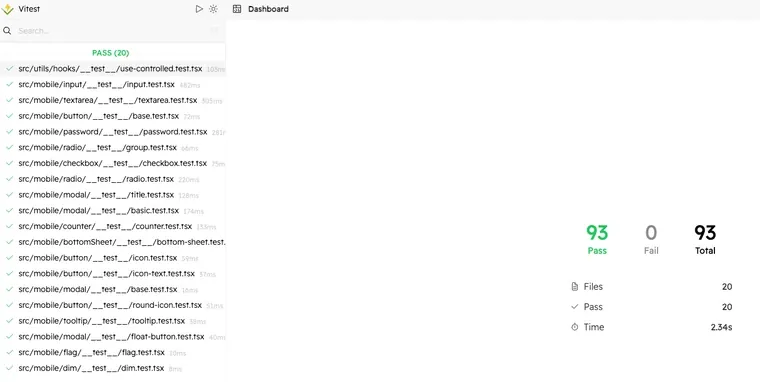This screenshot has width=760, height=382.
Task: Click the PASS (20) header
Action: coord(111,53)
